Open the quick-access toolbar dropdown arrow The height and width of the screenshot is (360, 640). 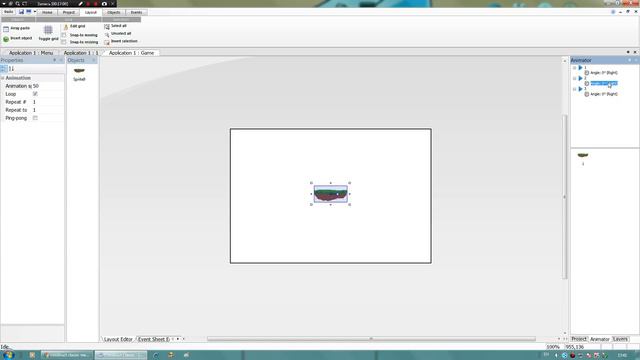point(35,12)
